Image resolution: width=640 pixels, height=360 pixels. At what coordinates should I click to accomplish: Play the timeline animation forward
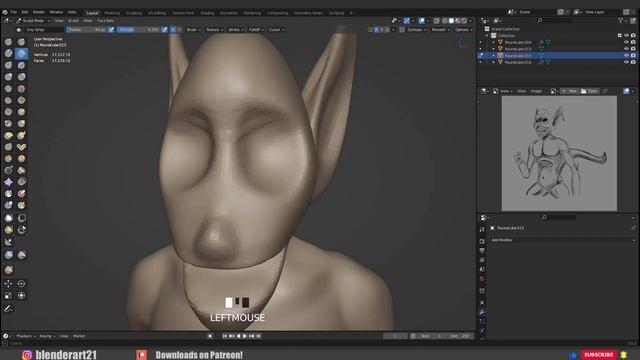(245, 336)
